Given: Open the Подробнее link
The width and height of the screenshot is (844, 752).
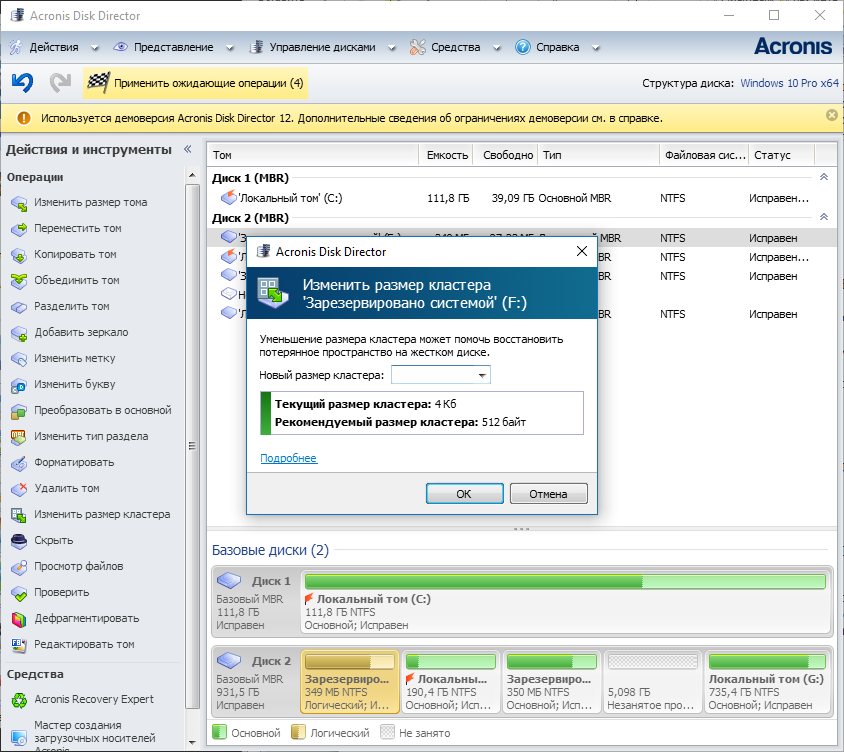Looking at the screenshot, I should (289, 458).
